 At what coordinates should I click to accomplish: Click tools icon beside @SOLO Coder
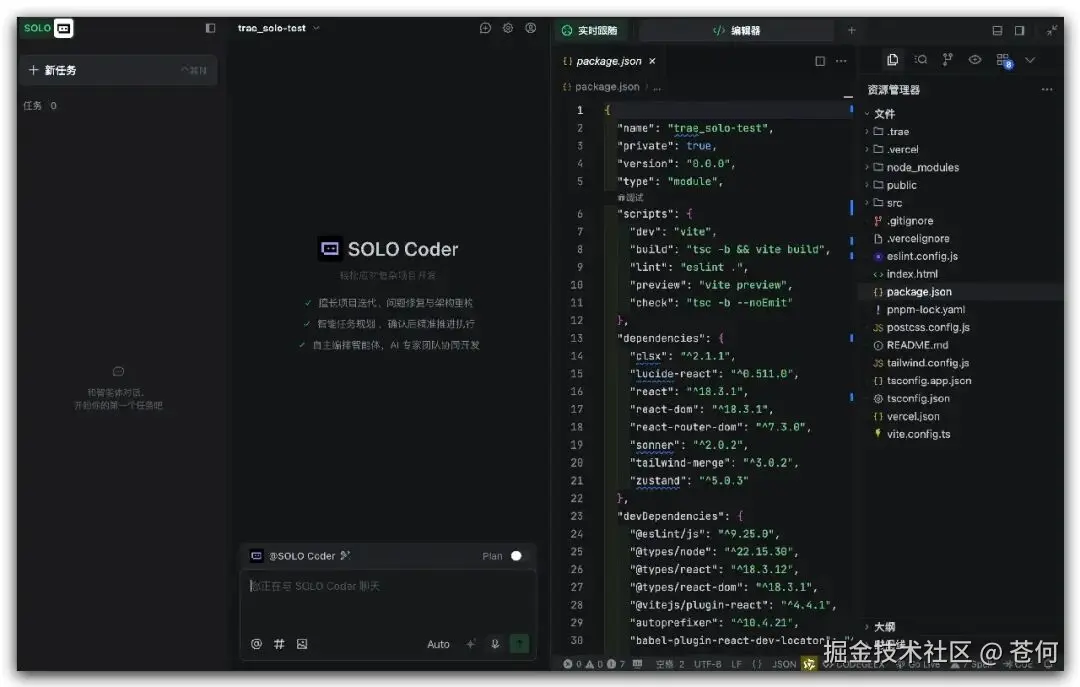(345, 555)
